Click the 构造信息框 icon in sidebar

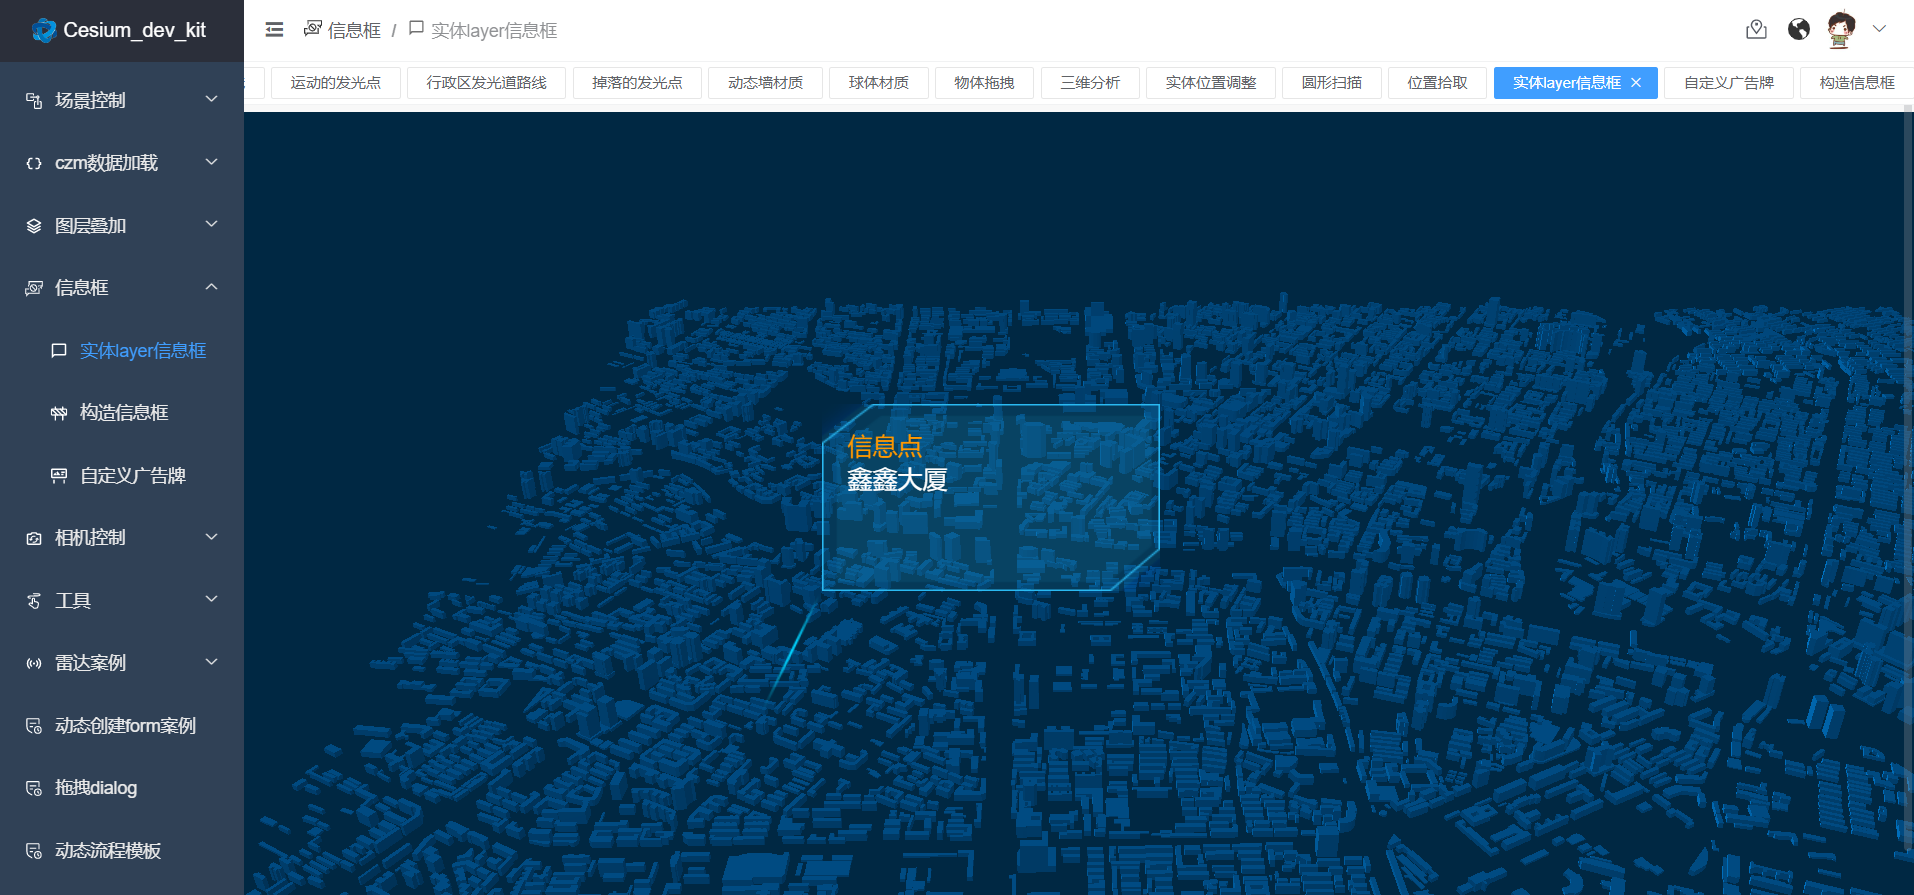pyautogui.click(x=59, y=413)
